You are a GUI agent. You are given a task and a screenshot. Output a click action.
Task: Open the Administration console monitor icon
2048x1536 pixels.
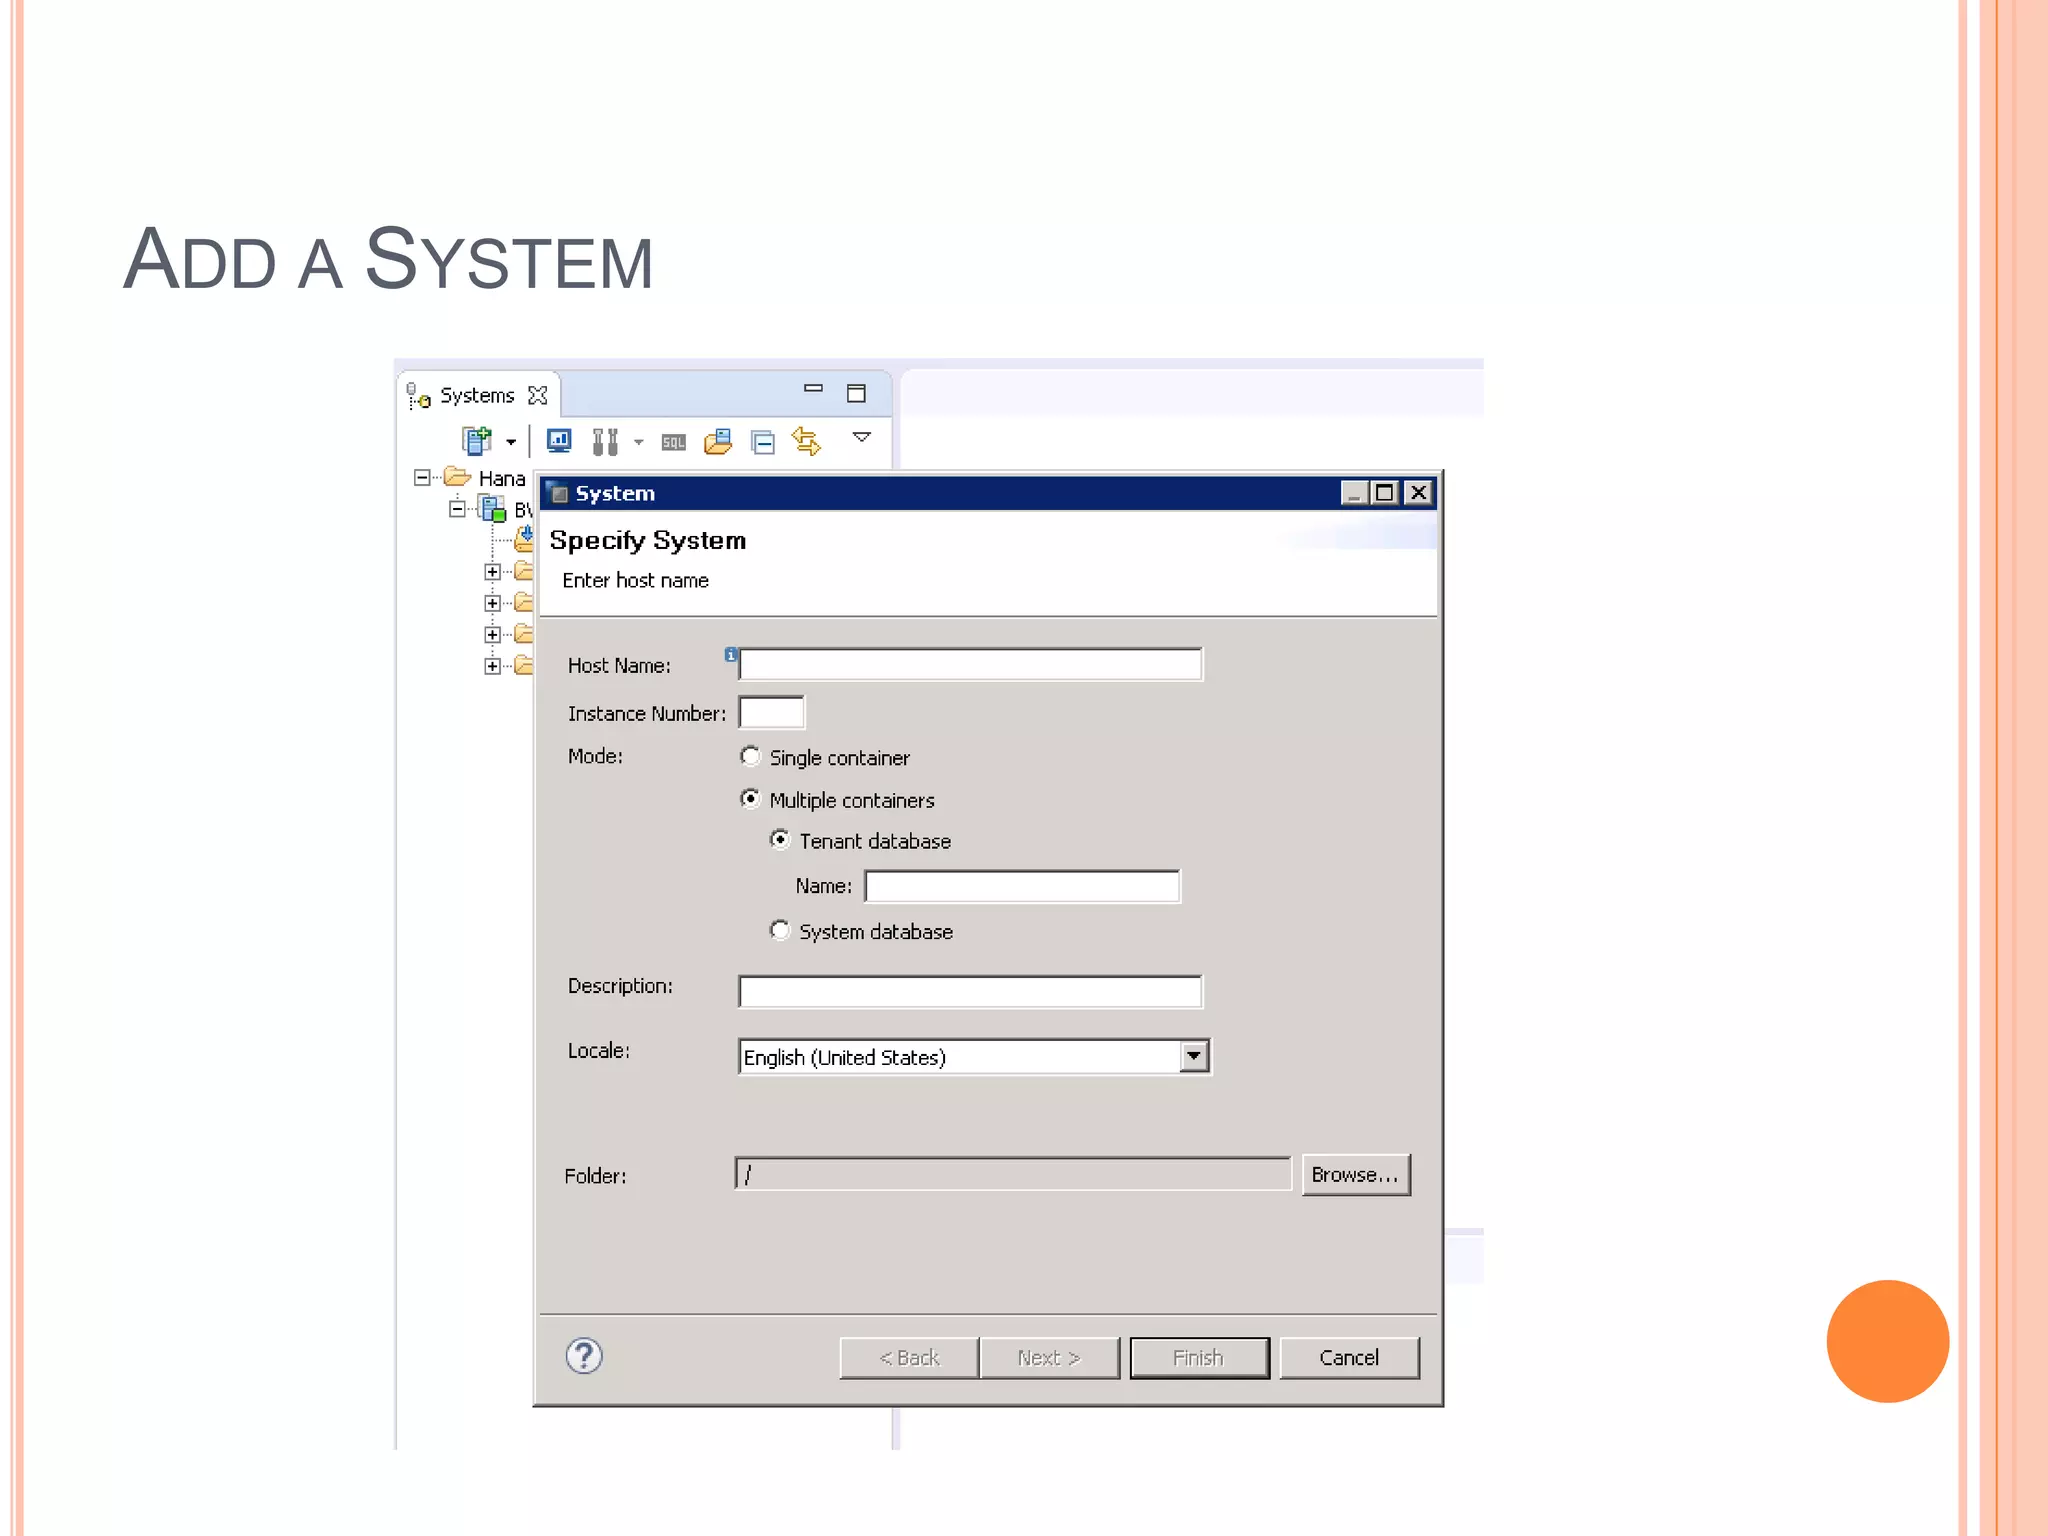pos(558,440)
